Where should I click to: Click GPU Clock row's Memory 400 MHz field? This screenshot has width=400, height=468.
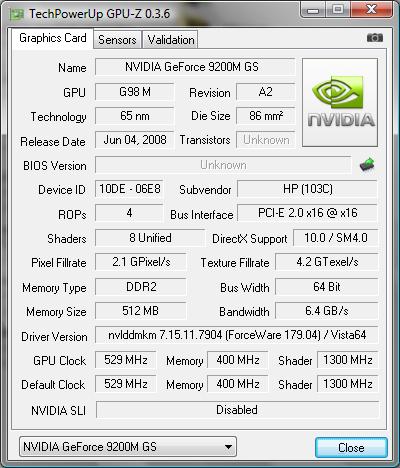point(238,360)
